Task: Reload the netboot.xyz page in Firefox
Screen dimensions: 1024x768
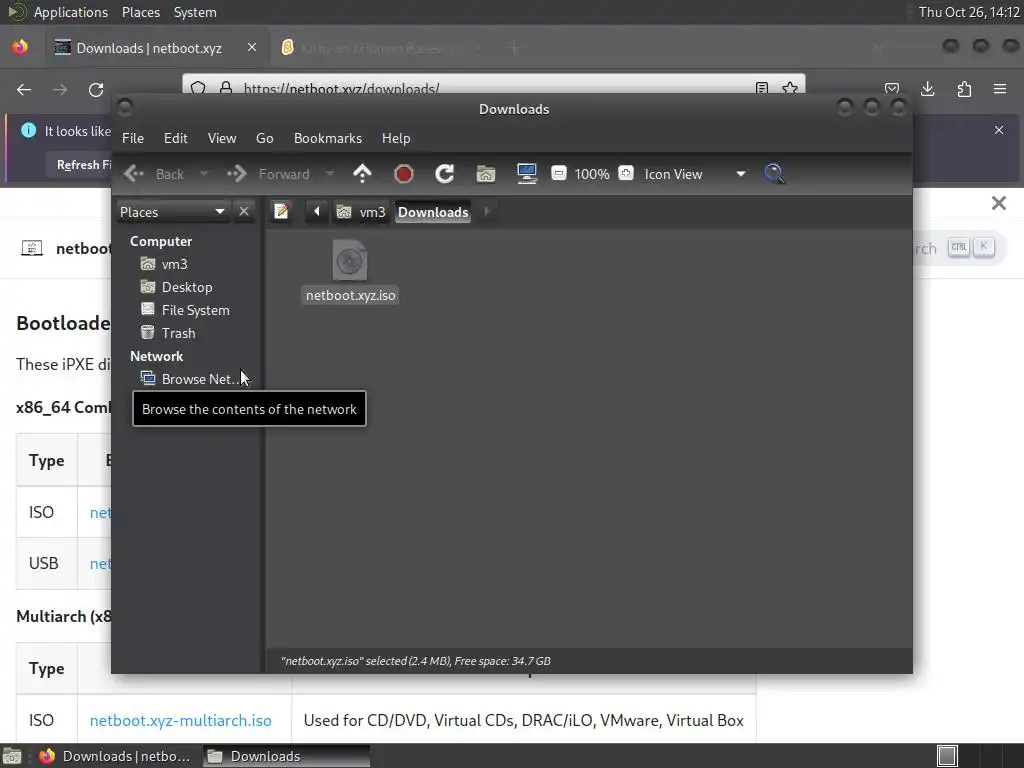Action: coord(96,89)
